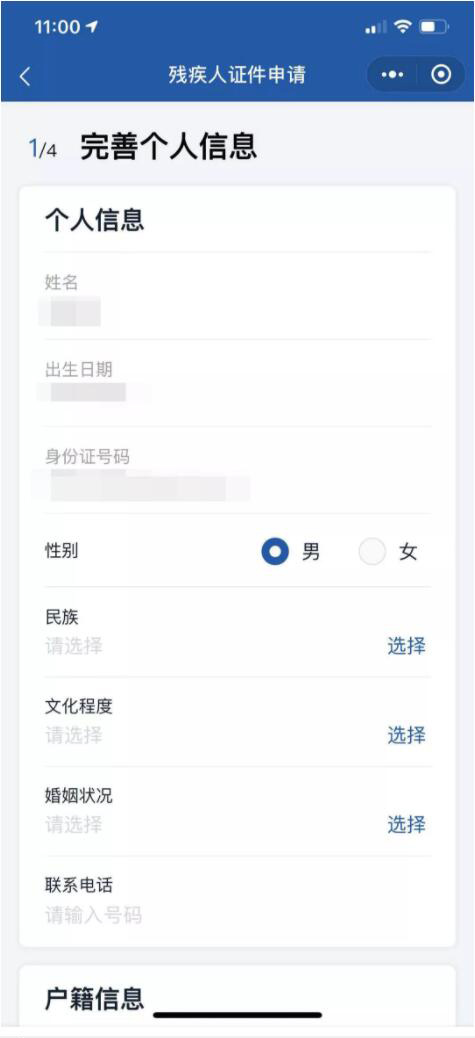This screenshot has width=475, height=1038.
Task: Open the 婚姻状况 选择 picker
Action: 406,824
